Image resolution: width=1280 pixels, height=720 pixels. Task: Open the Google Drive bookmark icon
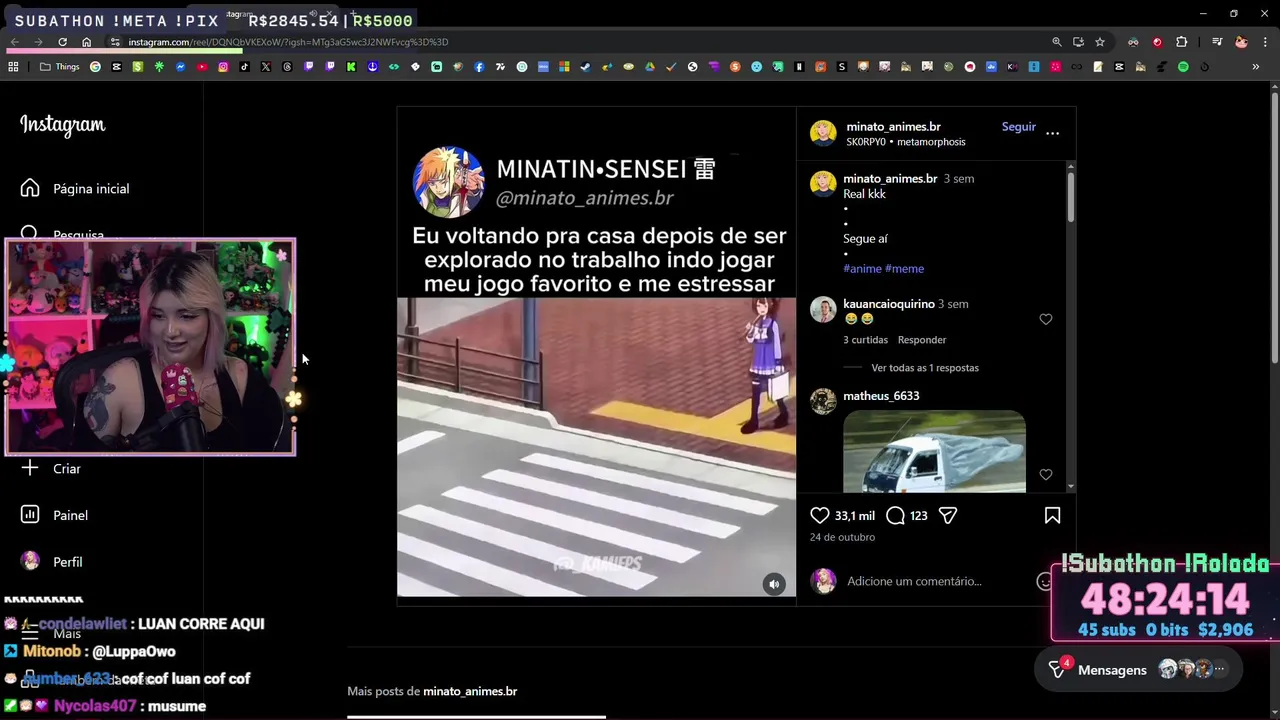pos(650,67)
